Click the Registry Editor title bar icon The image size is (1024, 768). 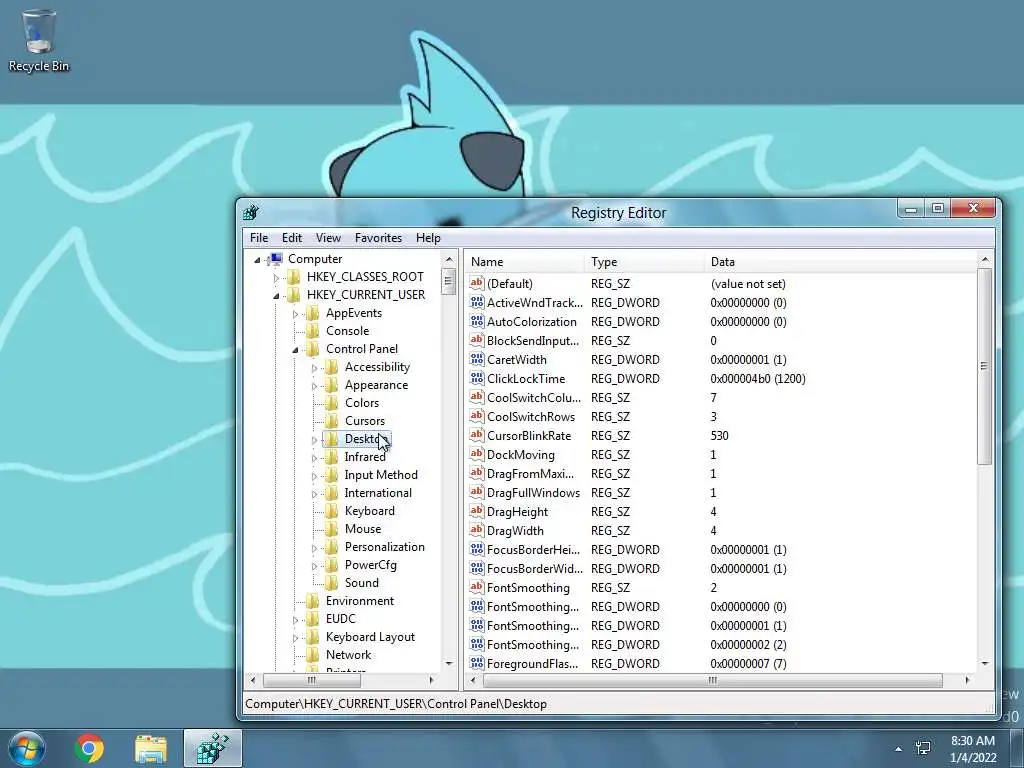[251, 212]
